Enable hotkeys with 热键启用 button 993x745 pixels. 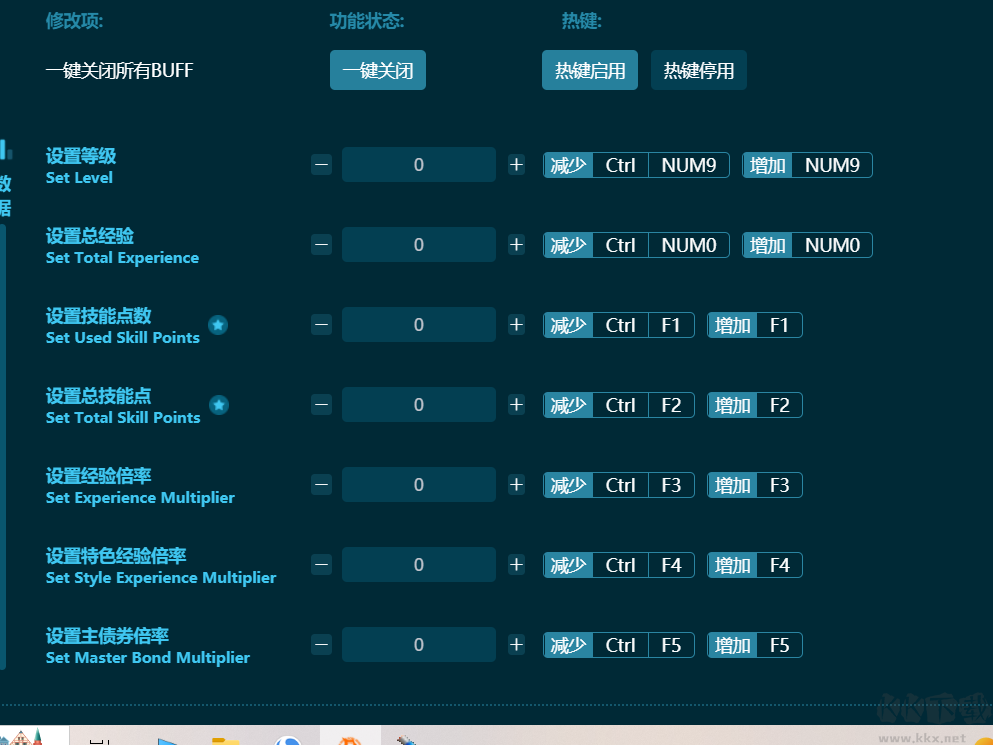(x=590, y=70)
